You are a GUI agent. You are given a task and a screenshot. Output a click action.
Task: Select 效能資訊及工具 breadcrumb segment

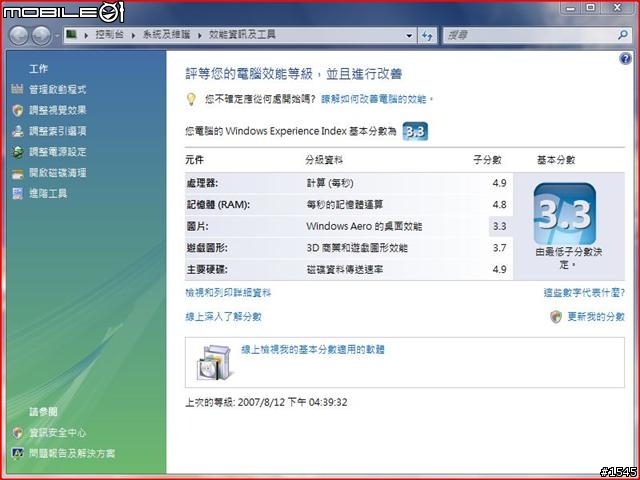(242, 34)
